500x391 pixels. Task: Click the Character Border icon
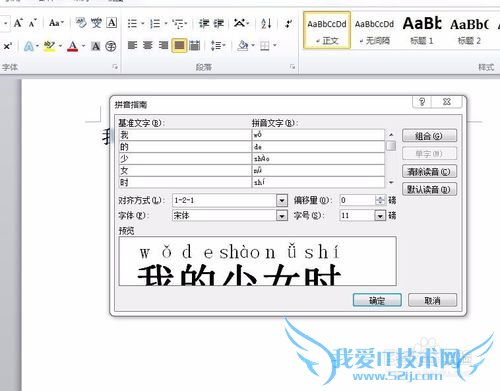[112, 23]
